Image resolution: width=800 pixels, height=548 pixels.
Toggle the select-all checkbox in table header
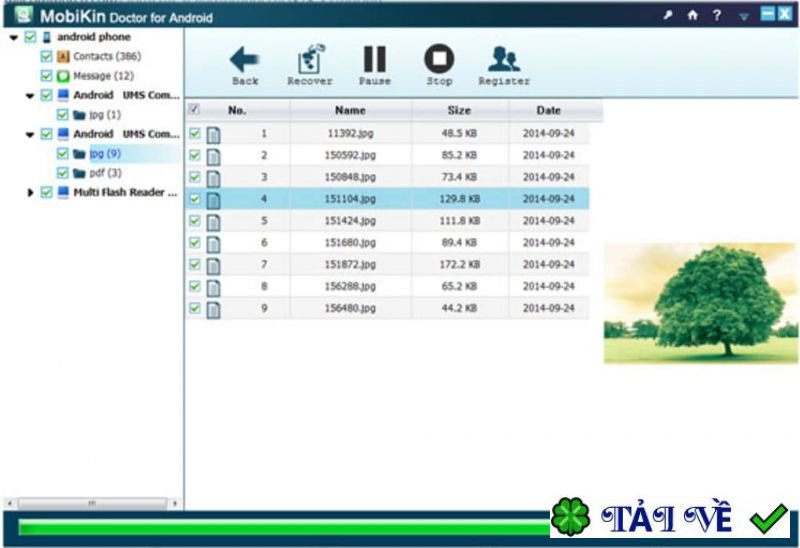point(194,109)
